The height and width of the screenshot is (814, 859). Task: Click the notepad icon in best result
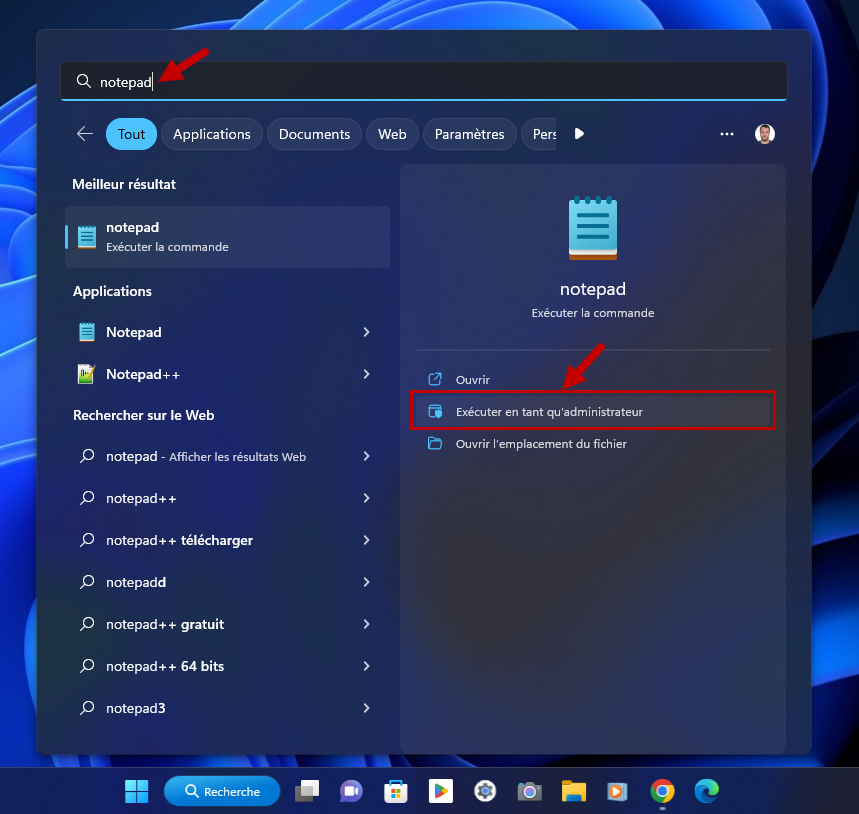(87, 237)
